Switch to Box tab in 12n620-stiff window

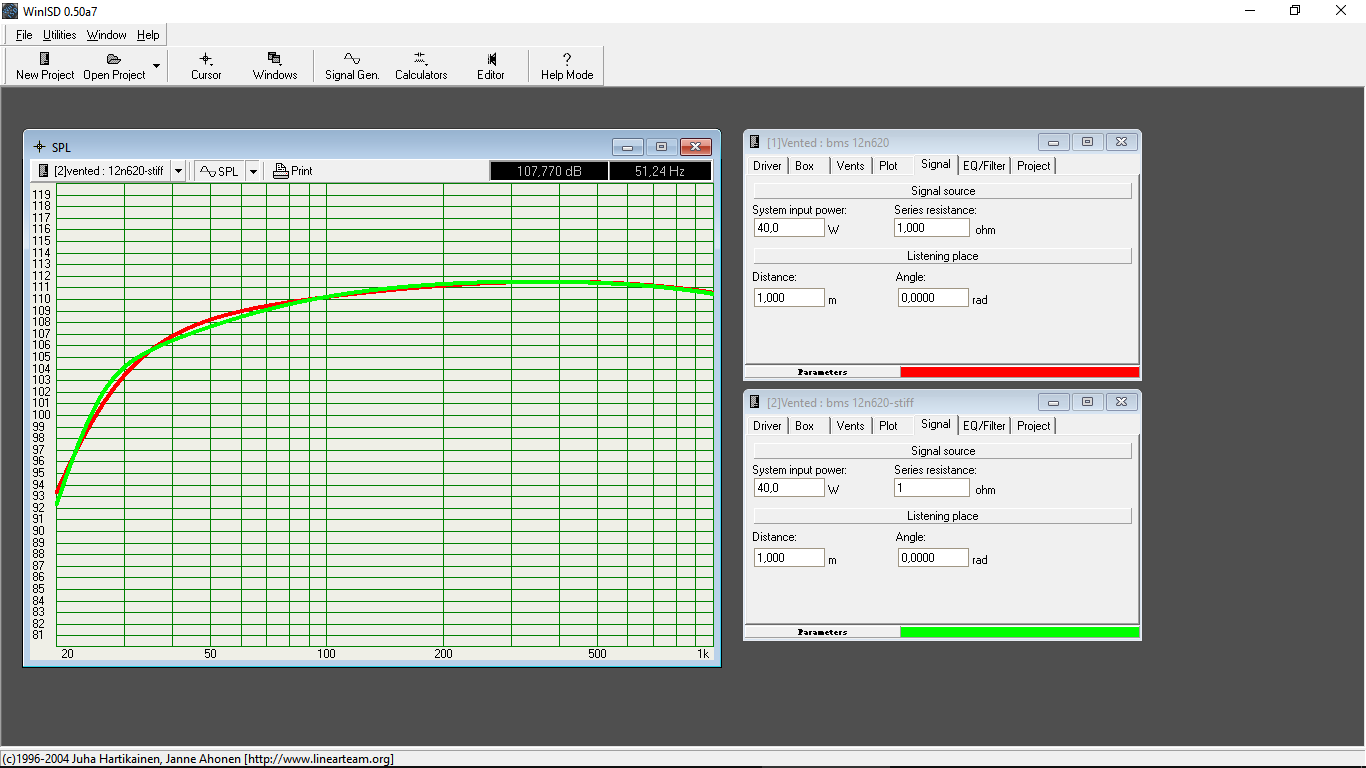coord(805,426)
